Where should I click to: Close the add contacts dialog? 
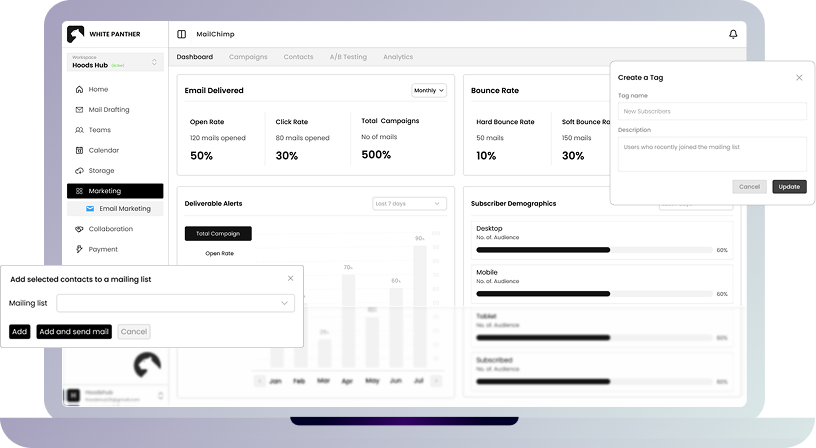click(x=291, y=278)
